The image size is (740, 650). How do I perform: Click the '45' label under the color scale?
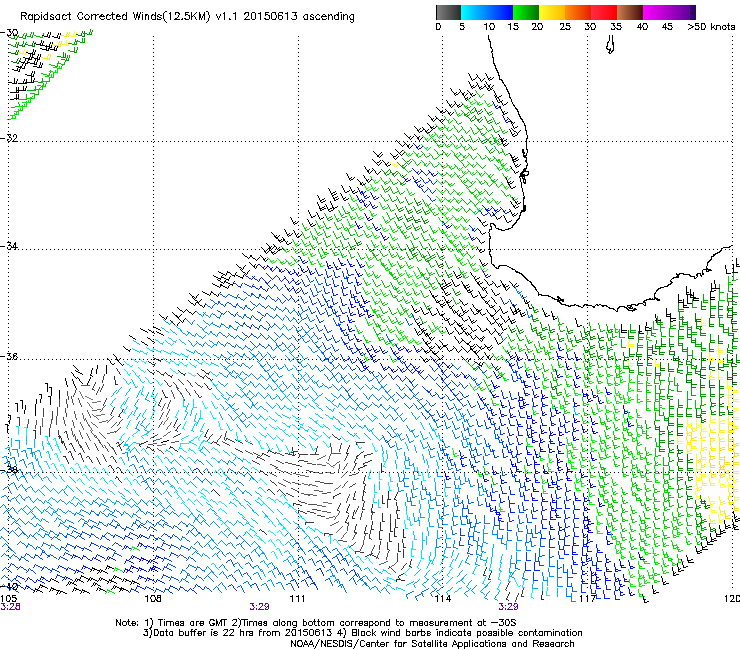coord(667,27)
